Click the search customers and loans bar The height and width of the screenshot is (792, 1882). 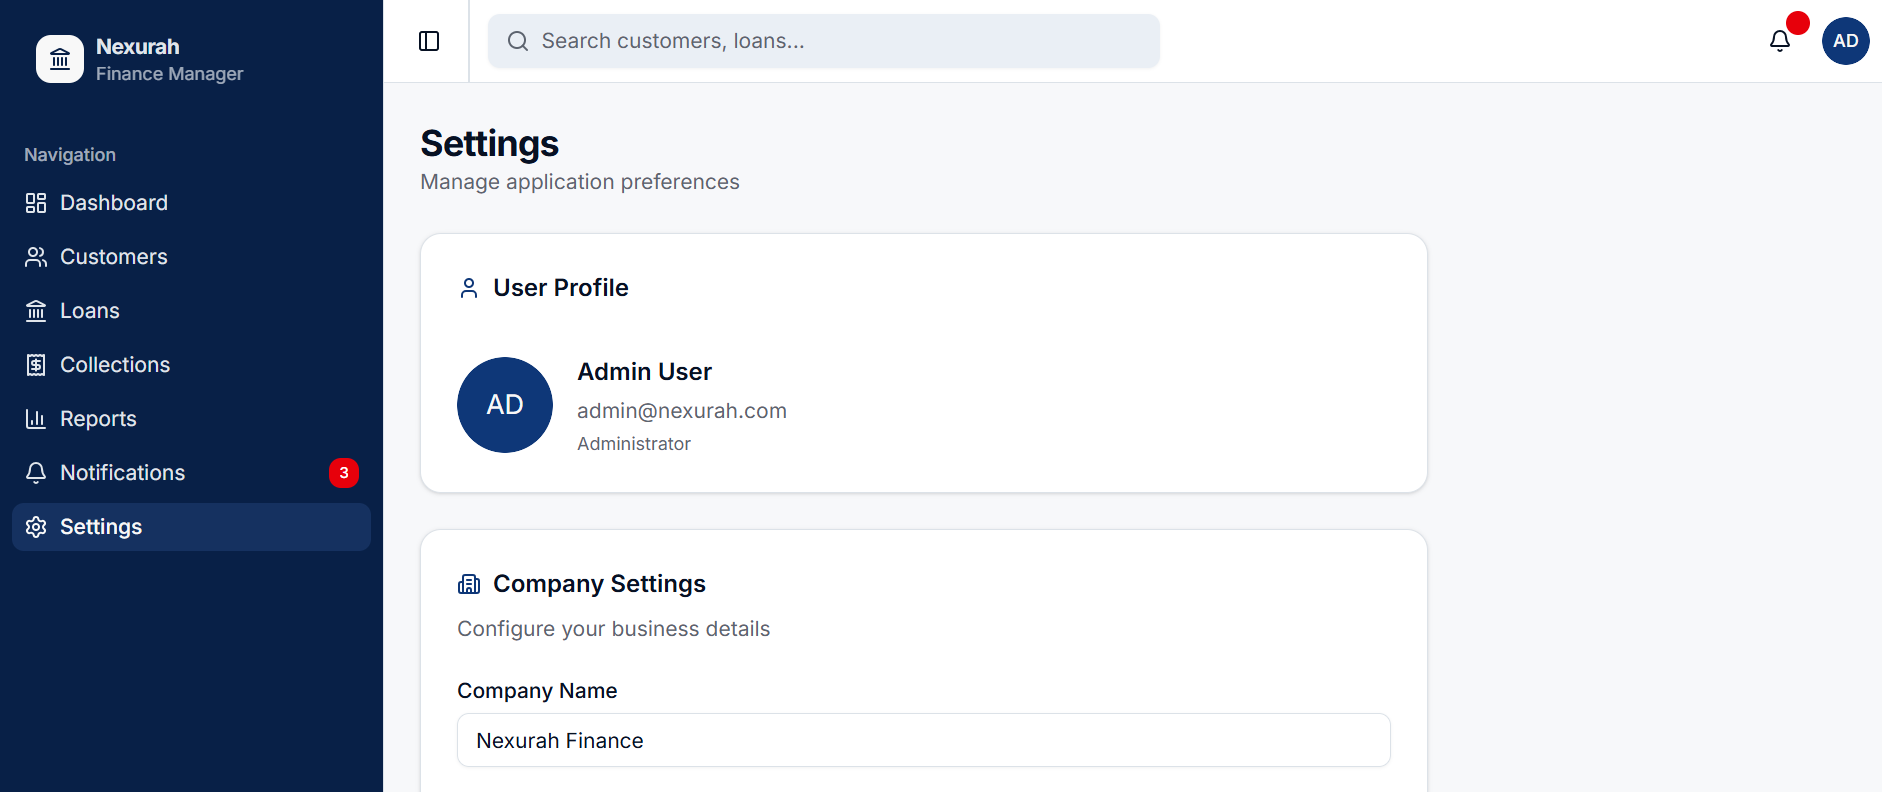tap(822, 40)
